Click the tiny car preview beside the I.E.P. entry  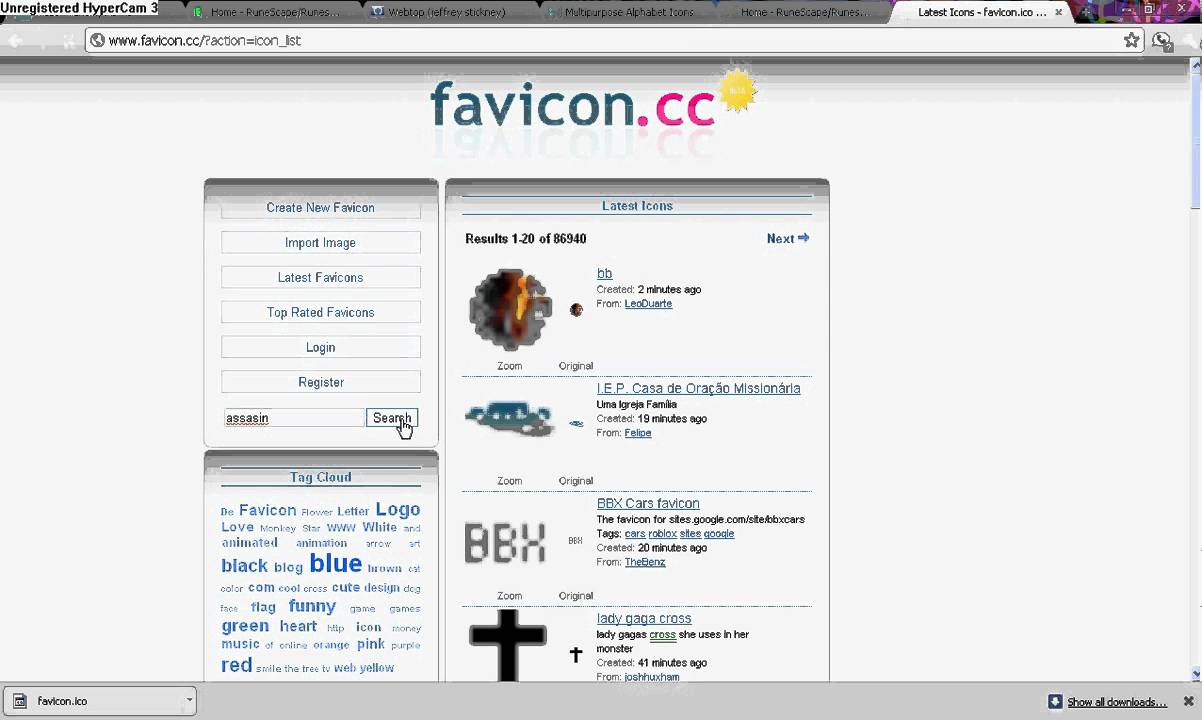point(576,423)
